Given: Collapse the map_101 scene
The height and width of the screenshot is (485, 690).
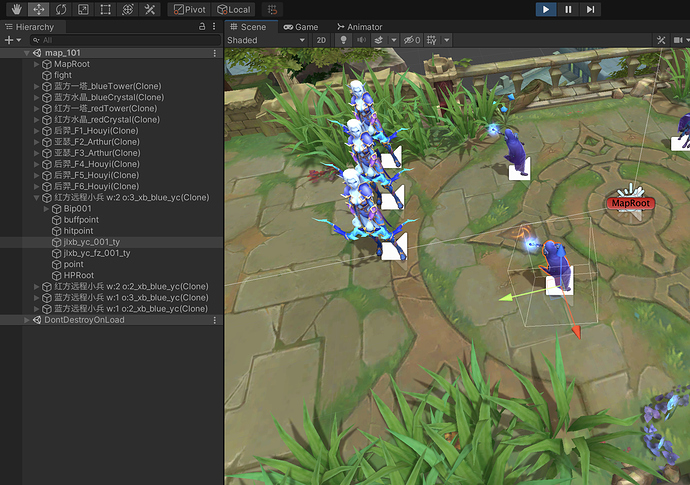Looking at the screenshot, I should click(26, 53).
